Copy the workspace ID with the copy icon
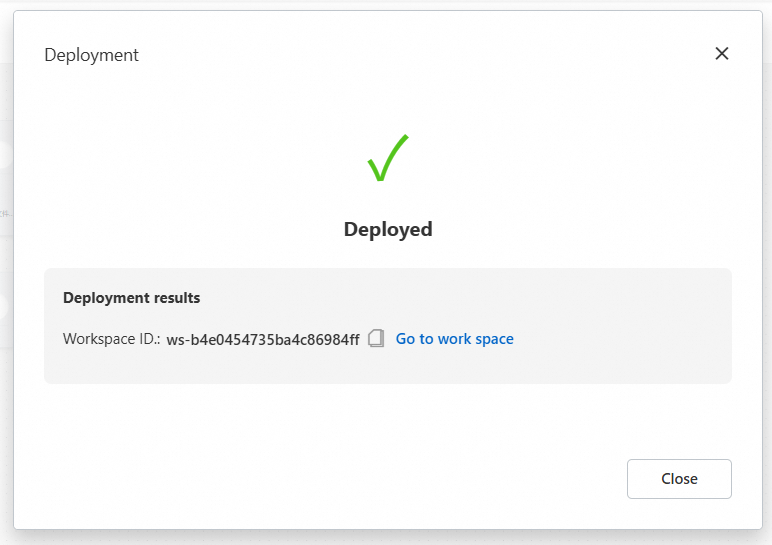This screenshot has width=772, height=545. tap(376, 339)
